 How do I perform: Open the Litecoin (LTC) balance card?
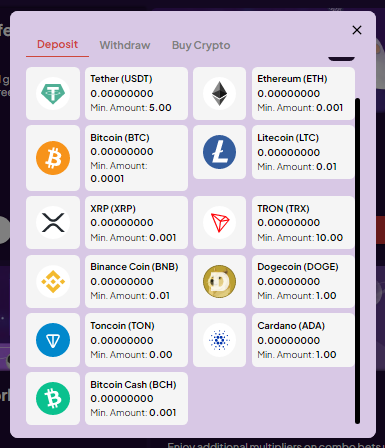coord(303,152)
